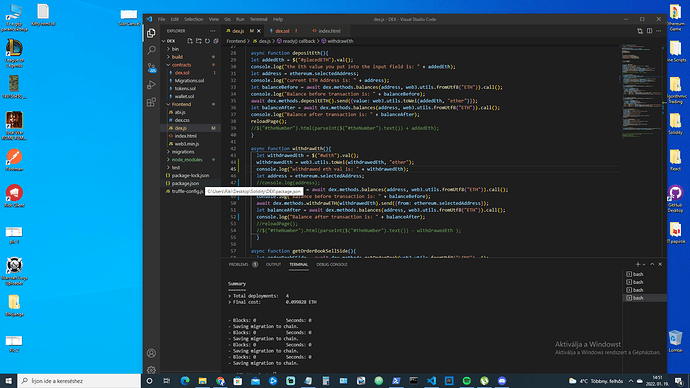Click the taskbar search box
This screenshot has width=690, height=388.
[x=79, y=381]
